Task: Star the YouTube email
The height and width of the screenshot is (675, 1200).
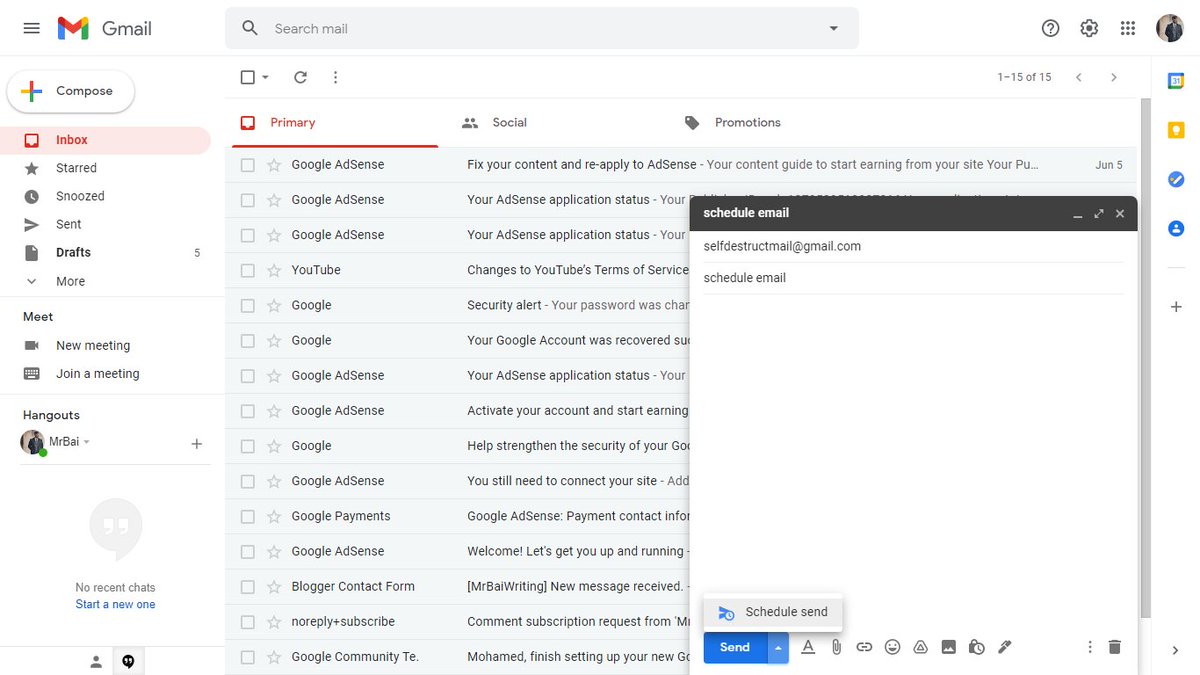Action: coord(274,270)
